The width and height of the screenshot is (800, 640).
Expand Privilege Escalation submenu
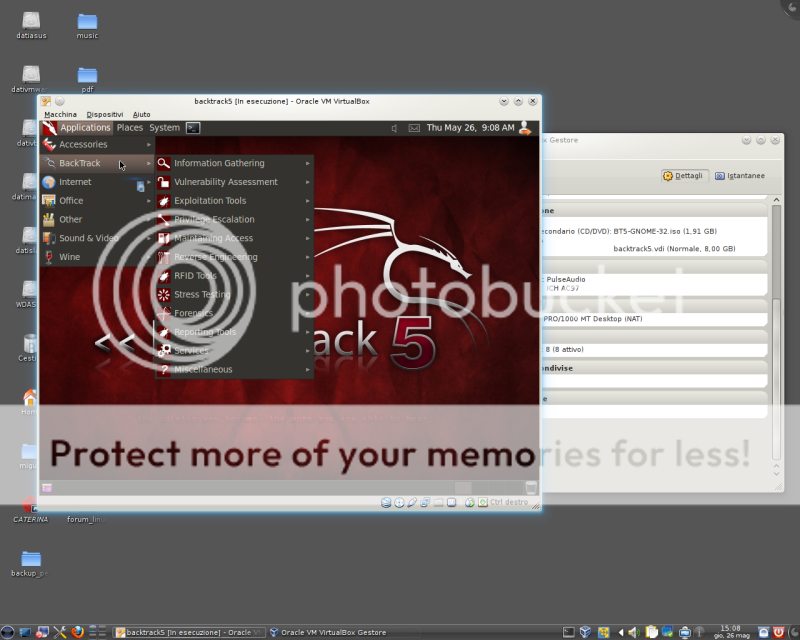pos(235,219)
